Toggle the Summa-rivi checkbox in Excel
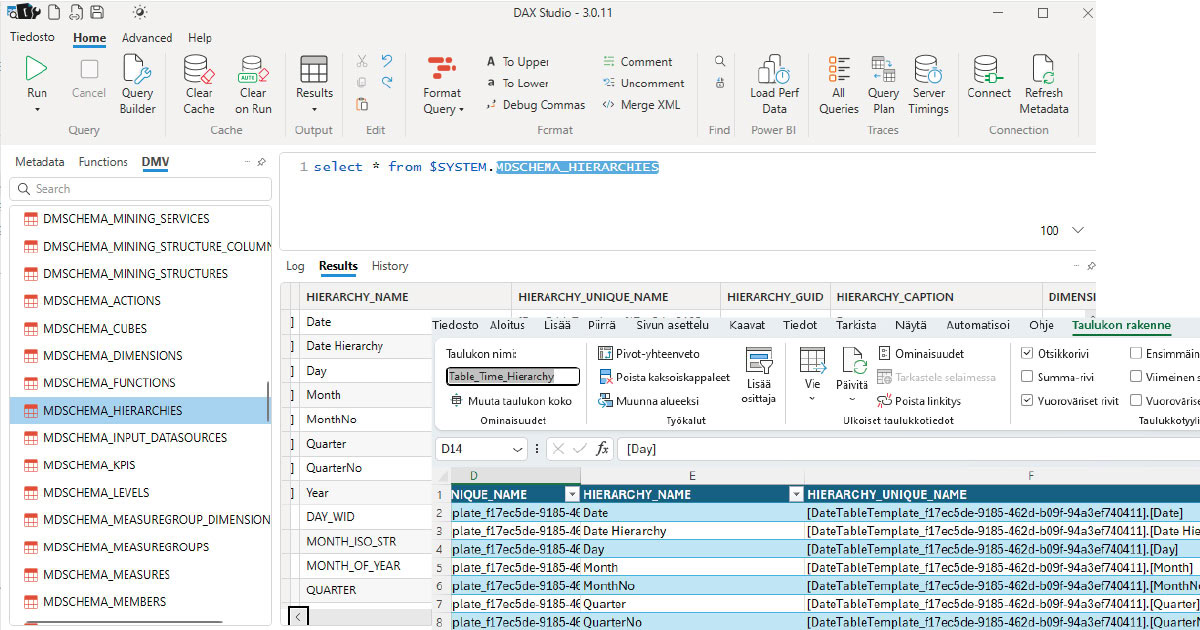This screenshot has width=1200, height=630. (x=1028, y=377)
